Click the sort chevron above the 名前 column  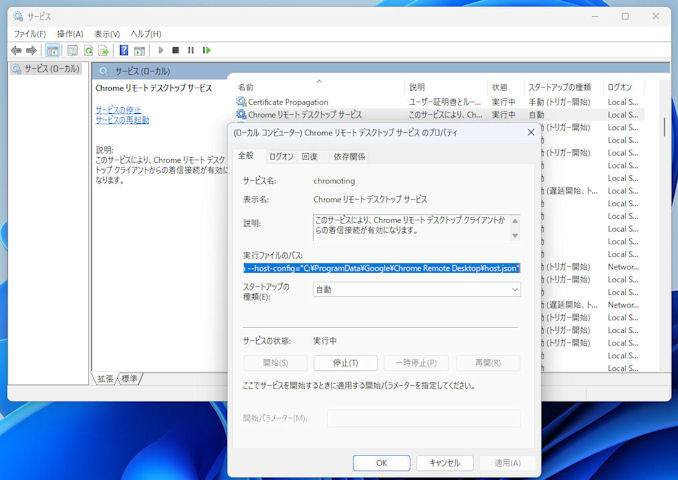319,81
